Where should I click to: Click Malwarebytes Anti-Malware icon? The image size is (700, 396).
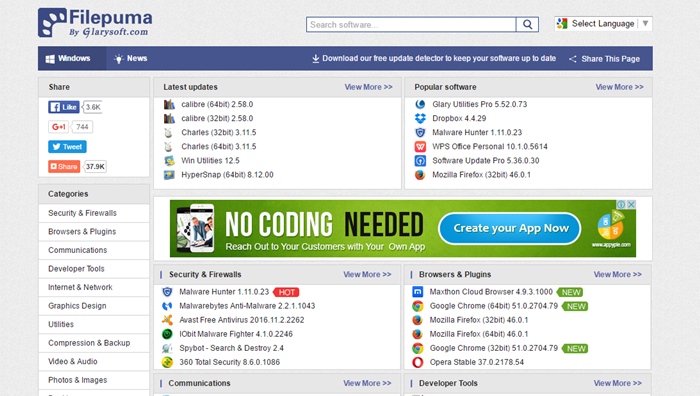167,306
